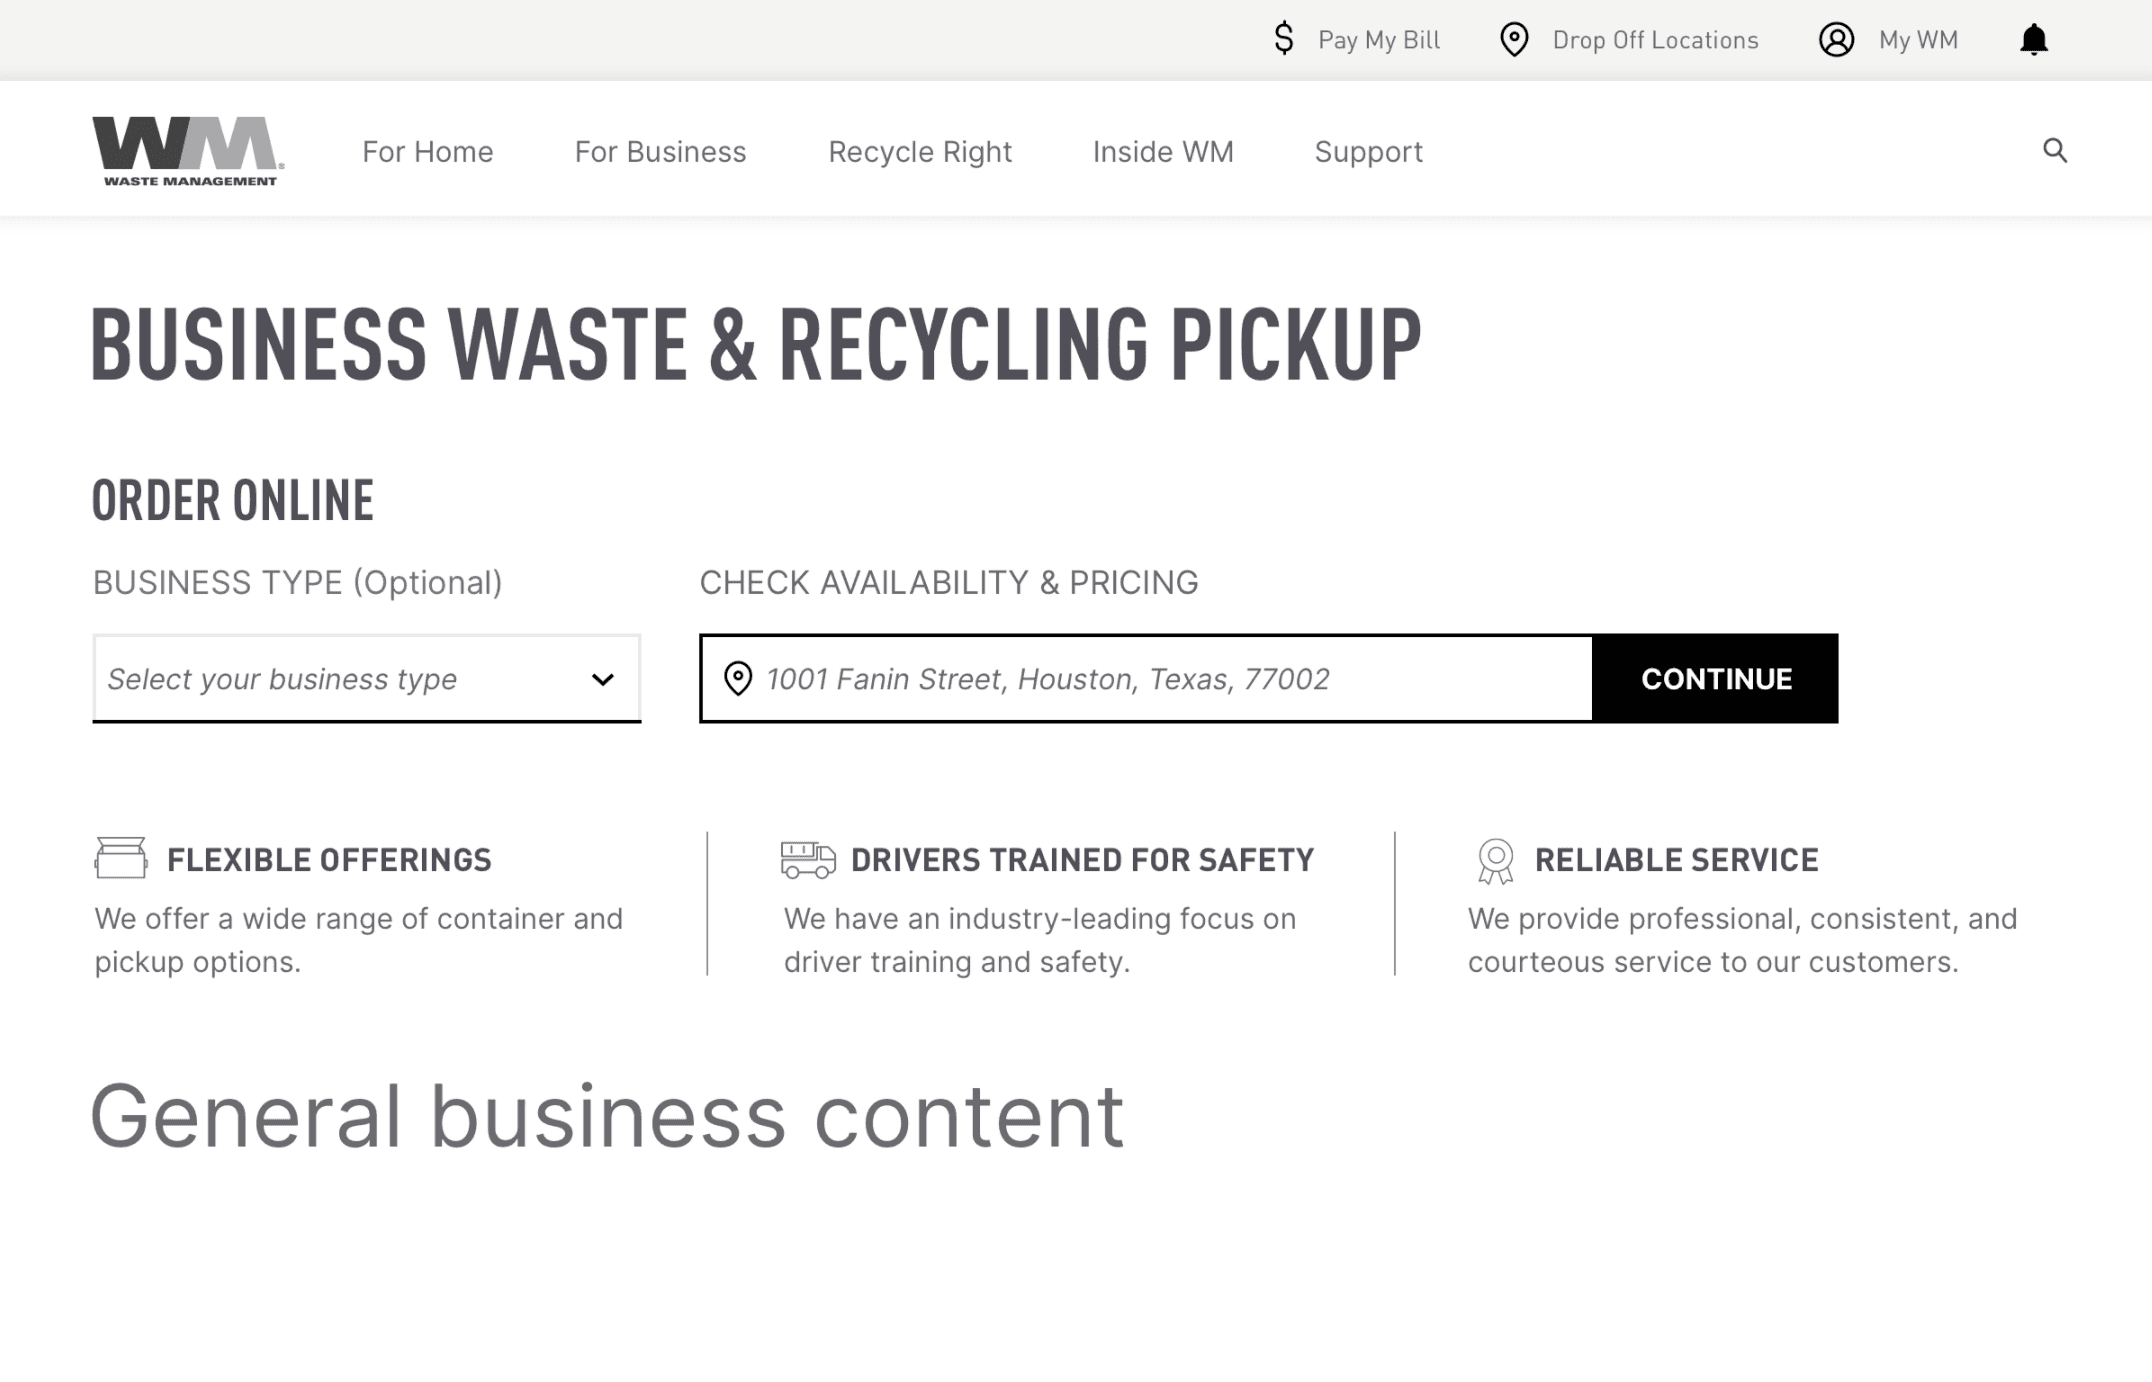Follow the Pay My Bill link

[x=1378, y=40]
